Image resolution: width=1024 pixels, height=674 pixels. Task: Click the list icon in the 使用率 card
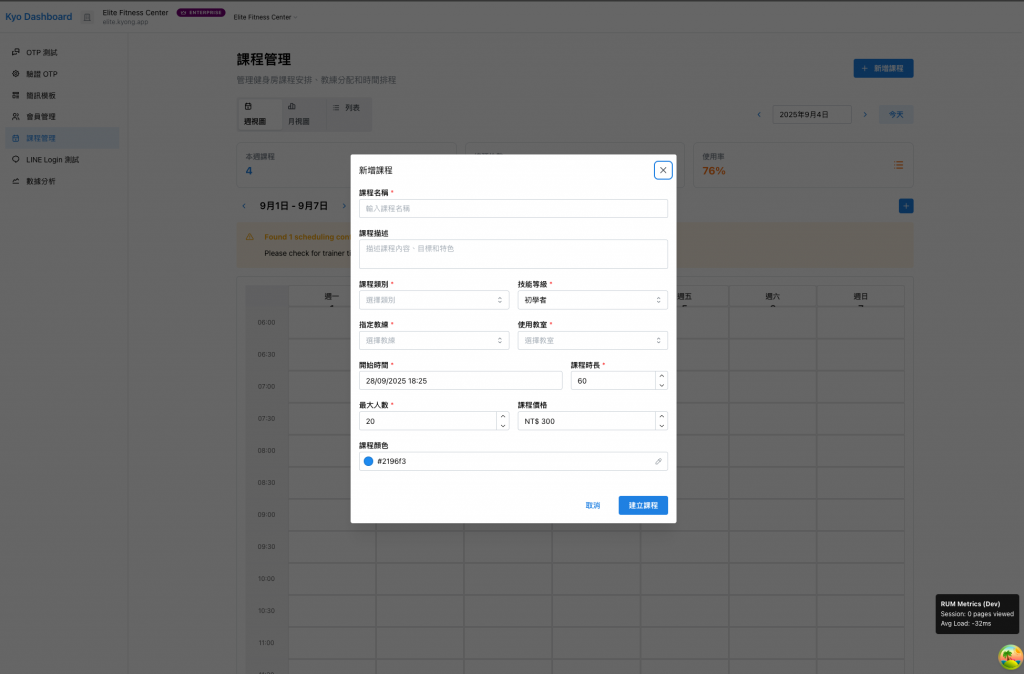coord(899,165)
